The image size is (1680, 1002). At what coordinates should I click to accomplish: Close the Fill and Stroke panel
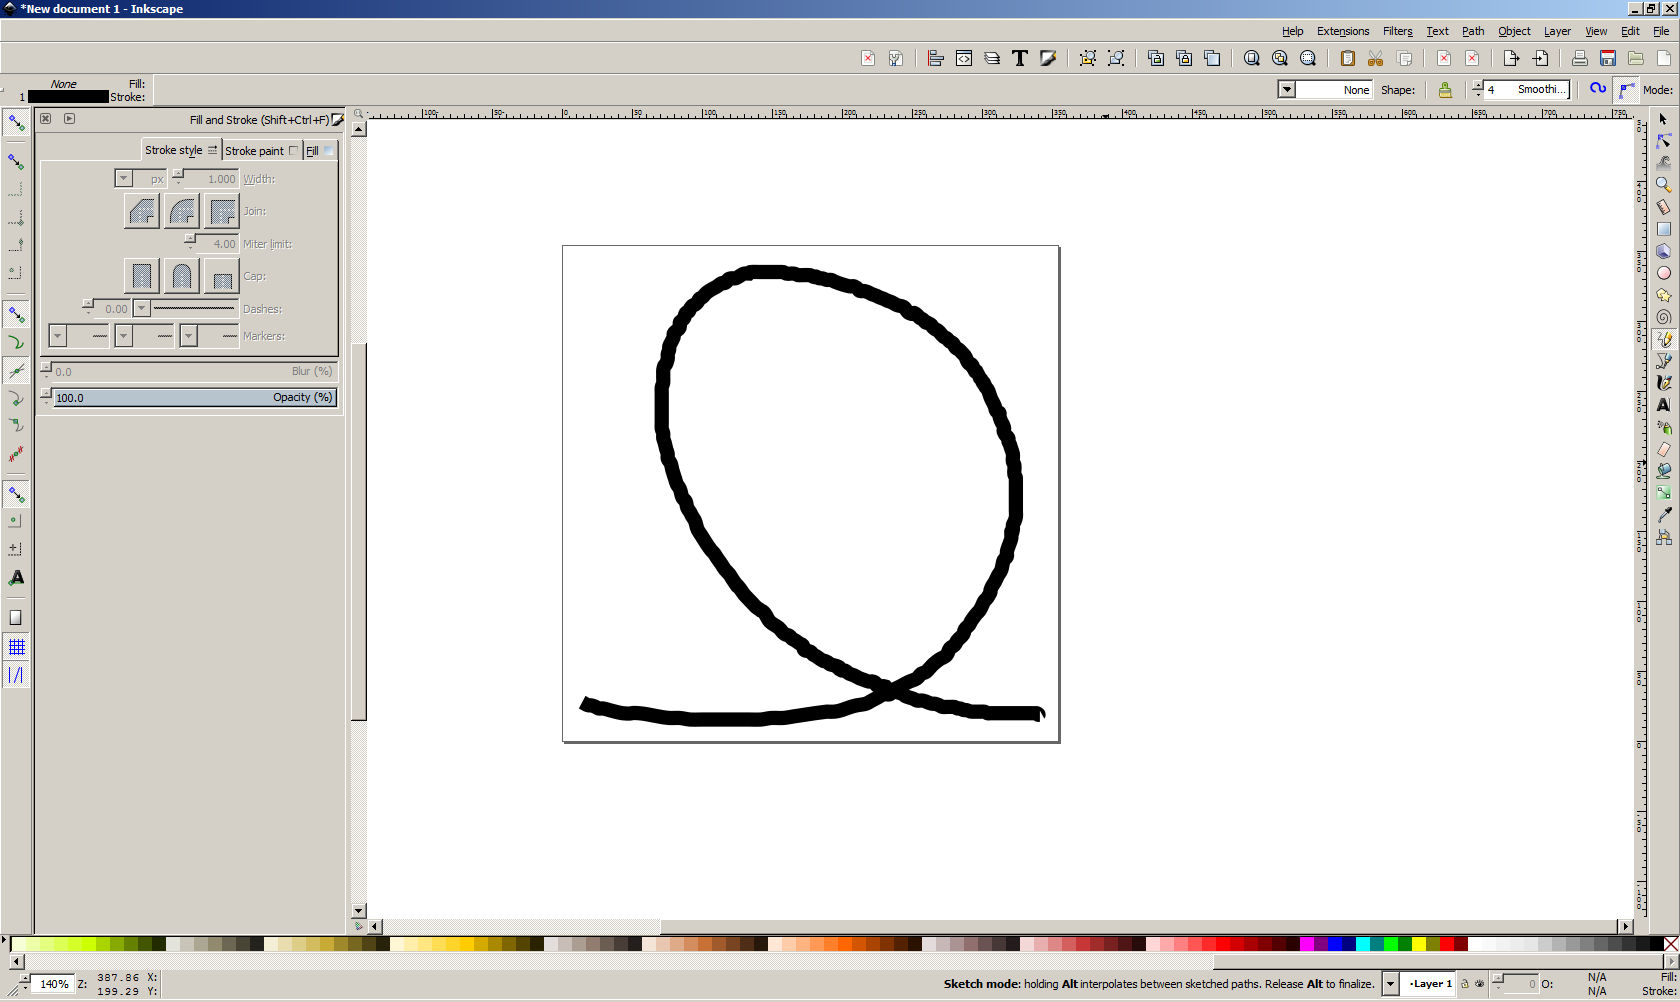tap(45, 119)
